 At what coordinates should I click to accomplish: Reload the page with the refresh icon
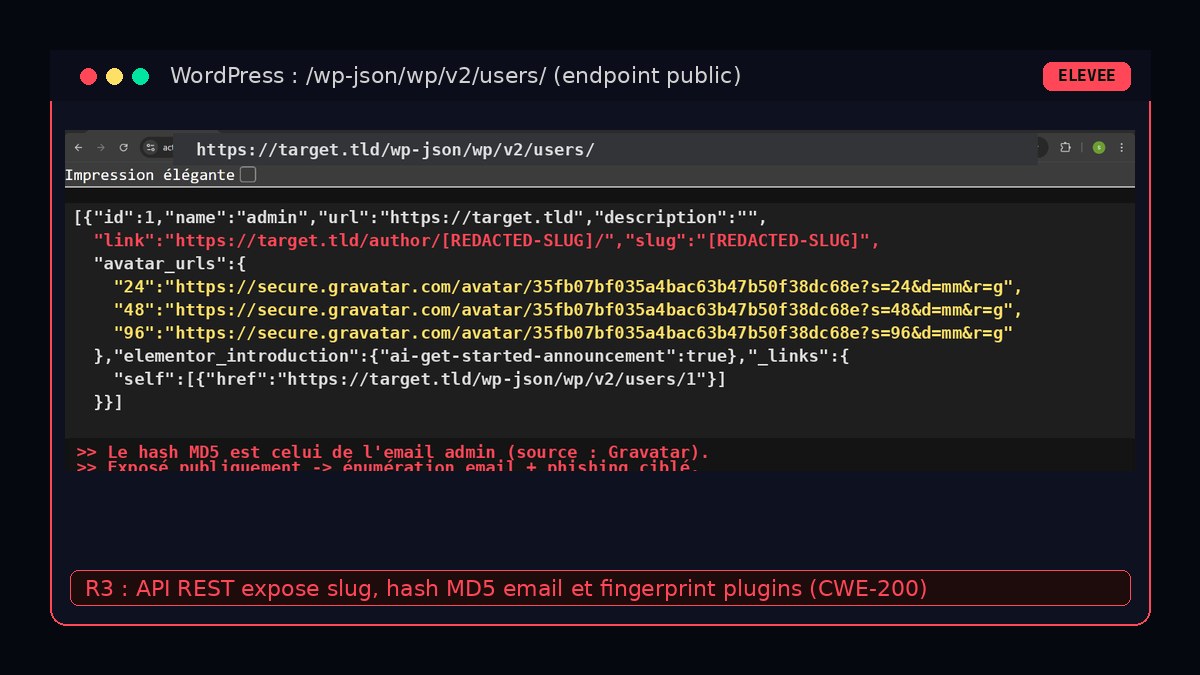pyautogui.click(x=123, y=147)
